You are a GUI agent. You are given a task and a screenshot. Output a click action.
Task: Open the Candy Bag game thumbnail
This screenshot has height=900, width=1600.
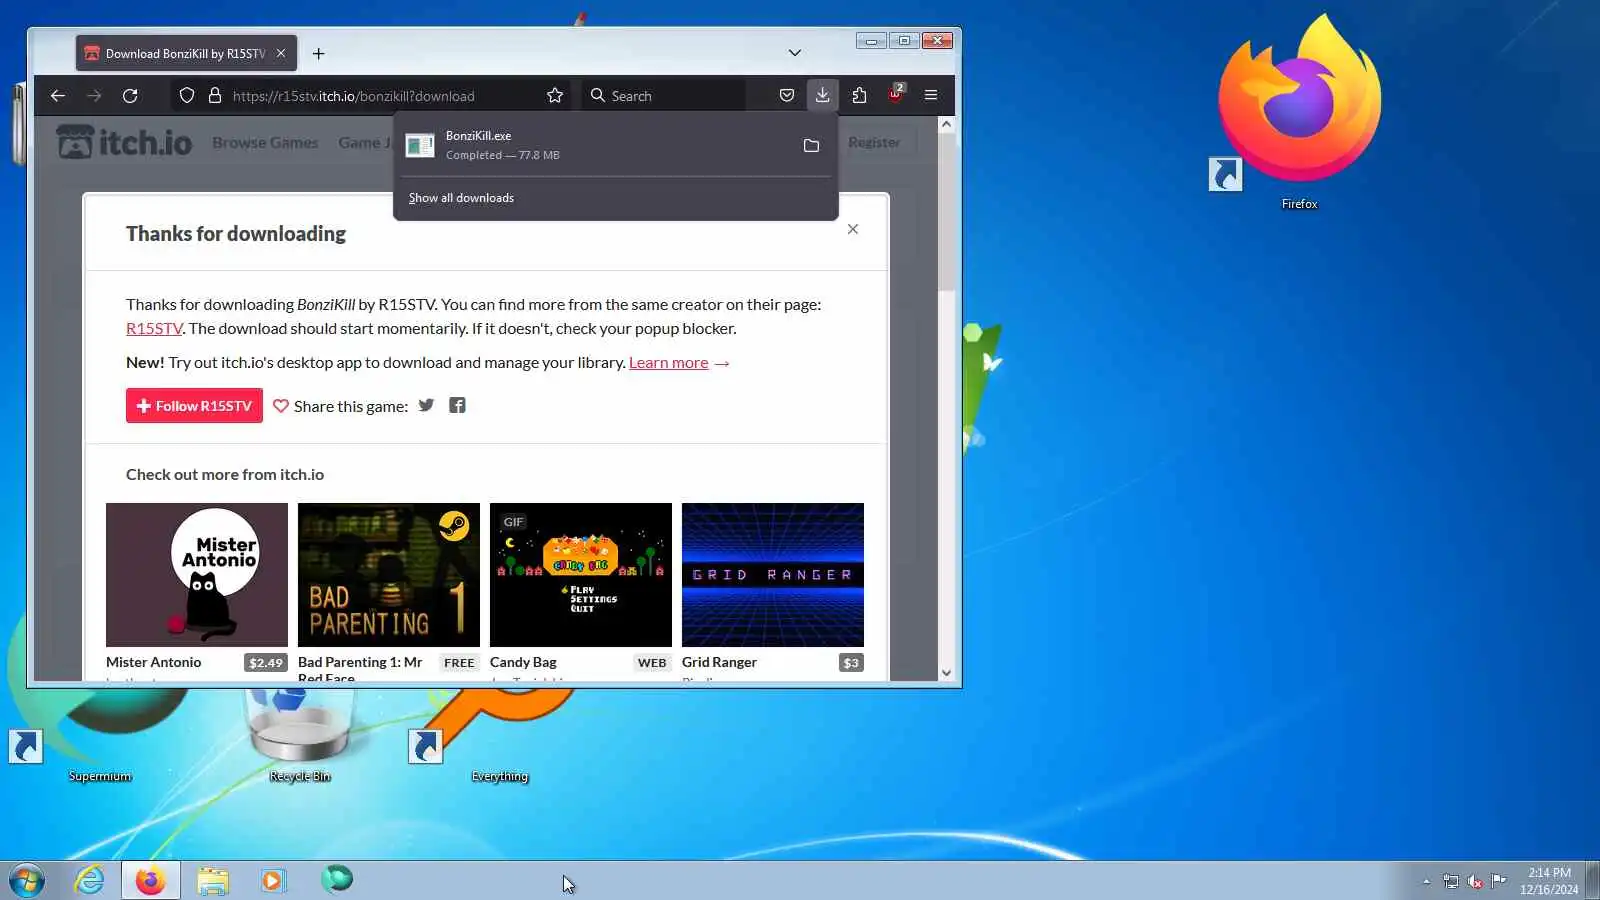pyautogui.click(x=581, y=575)
